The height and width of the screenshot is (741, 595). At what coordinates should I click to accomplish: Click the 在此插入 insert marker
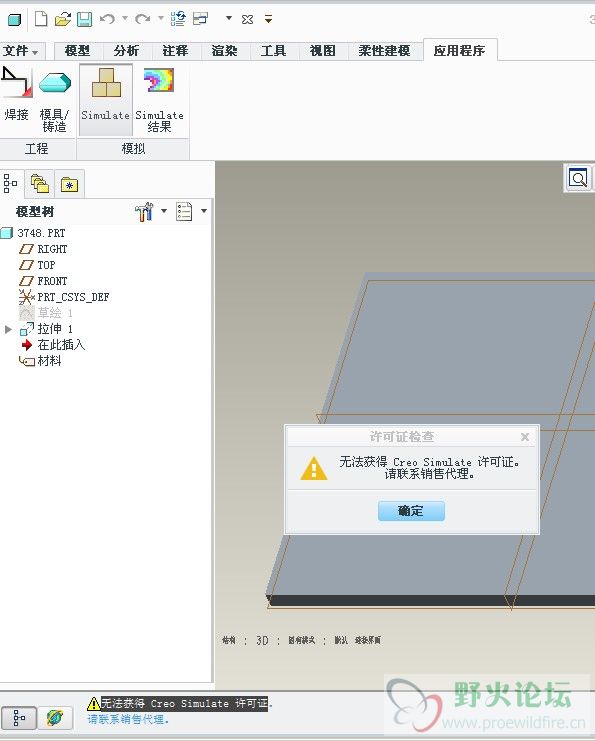pyautogui.click(x=61, y=345)
